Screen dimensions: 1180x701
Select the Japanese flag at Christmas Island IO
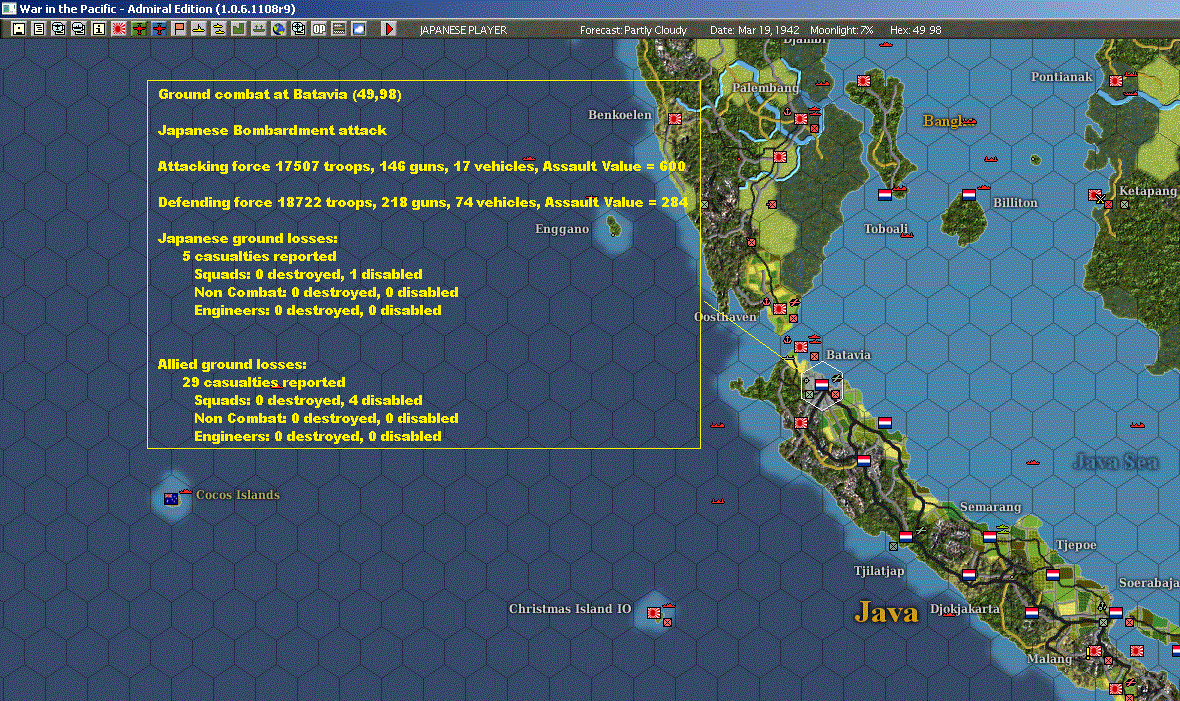[x=654, y=613]
